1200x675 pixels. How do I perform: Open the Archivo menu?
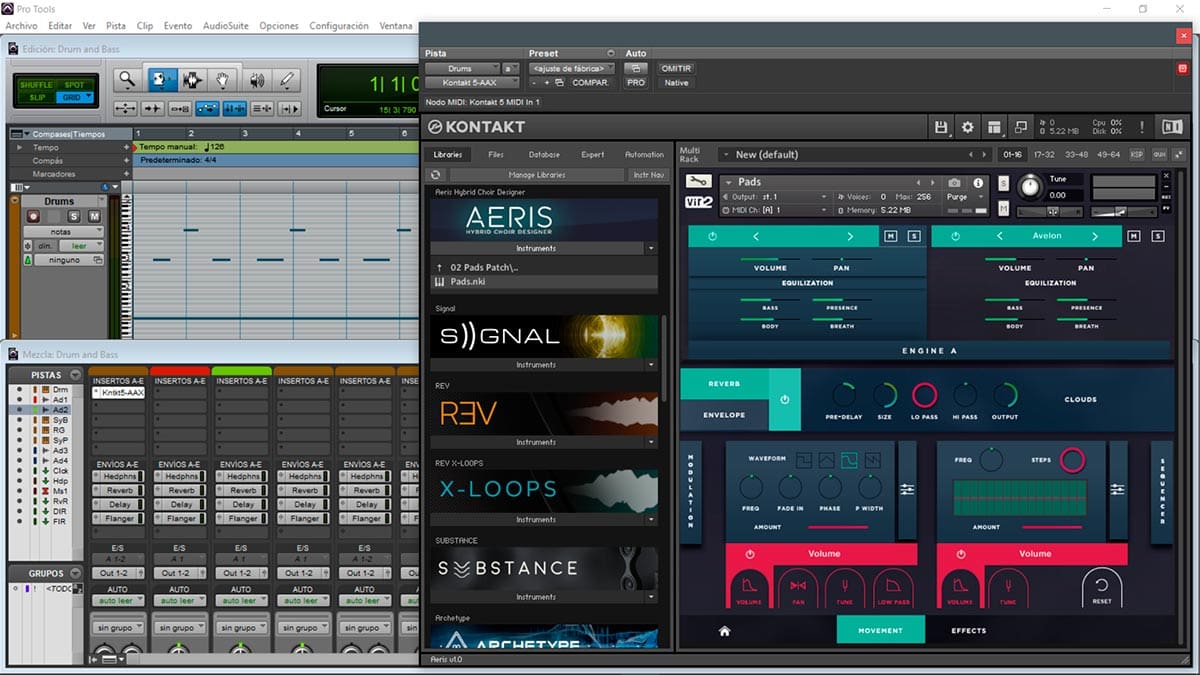click(22, 26)
